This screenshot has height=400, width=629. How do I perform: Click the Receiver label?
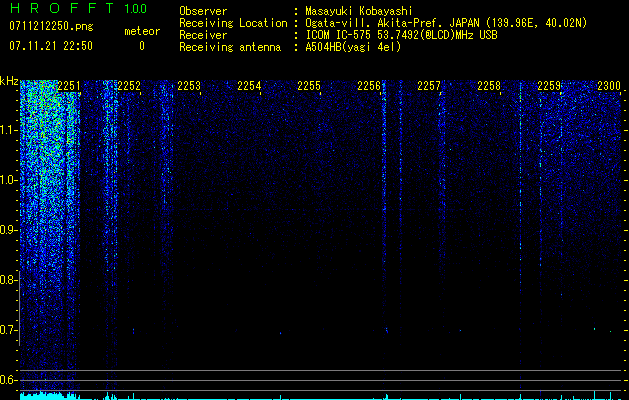[x=203, y=35]
